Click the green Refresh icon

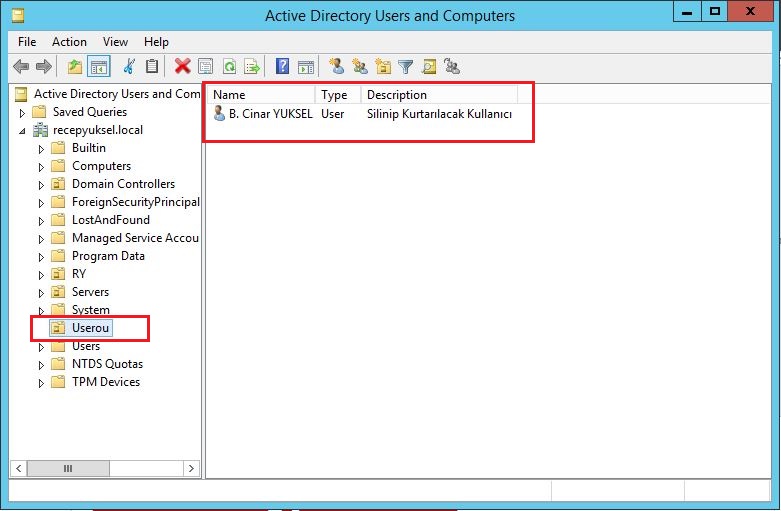coord(229,66)
